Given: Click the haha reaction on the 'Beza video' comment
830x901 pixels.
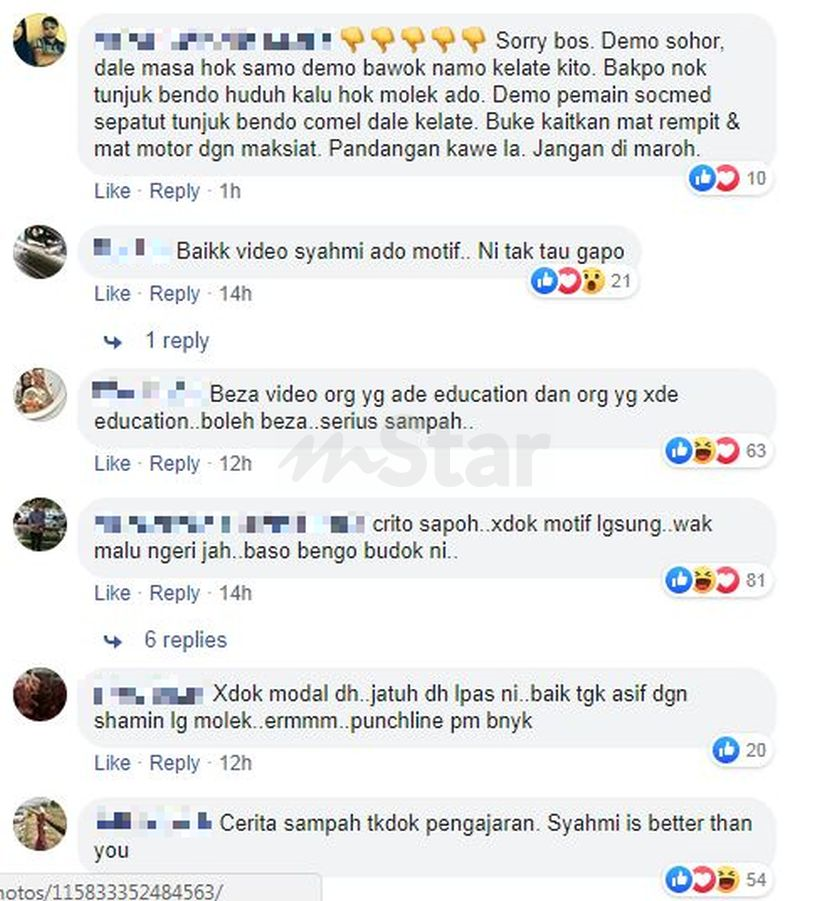Looking at the screenshot, I should (x=703, y=450).
